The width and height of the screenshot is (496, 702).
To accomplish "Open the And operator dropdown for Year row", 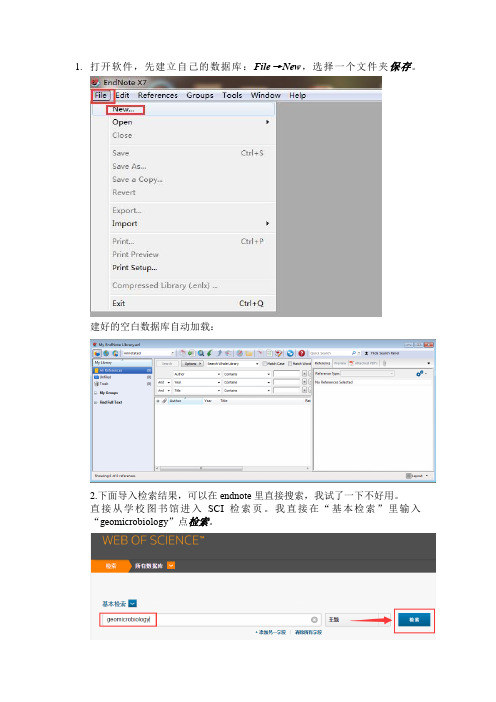I will (x=164, y=382).
